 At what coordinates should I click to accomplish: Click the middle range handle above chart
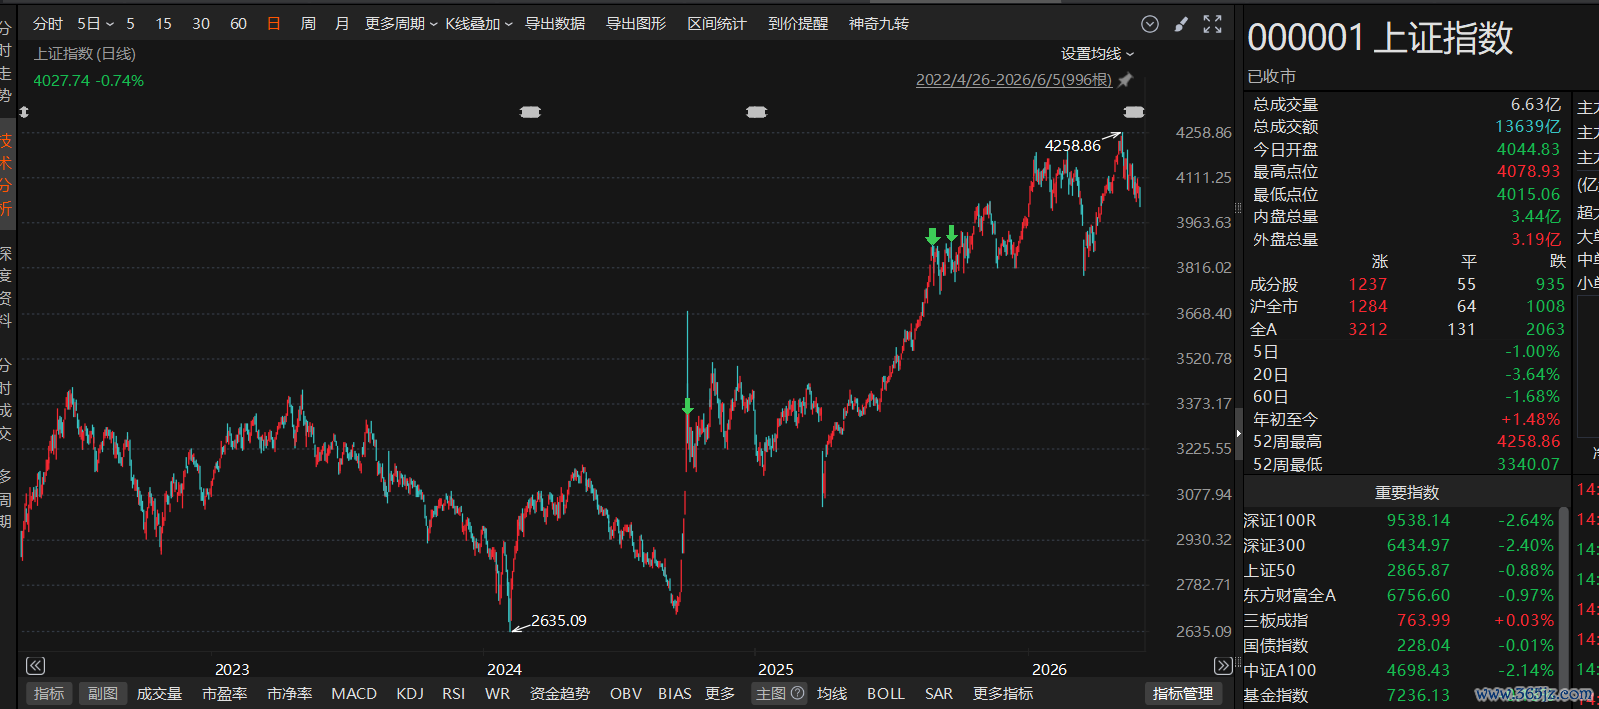coord(757,112)
